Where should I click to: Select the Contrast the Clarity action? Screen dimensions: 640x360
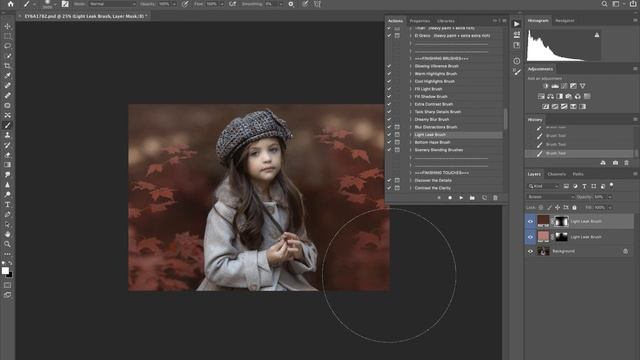point(433,188)
